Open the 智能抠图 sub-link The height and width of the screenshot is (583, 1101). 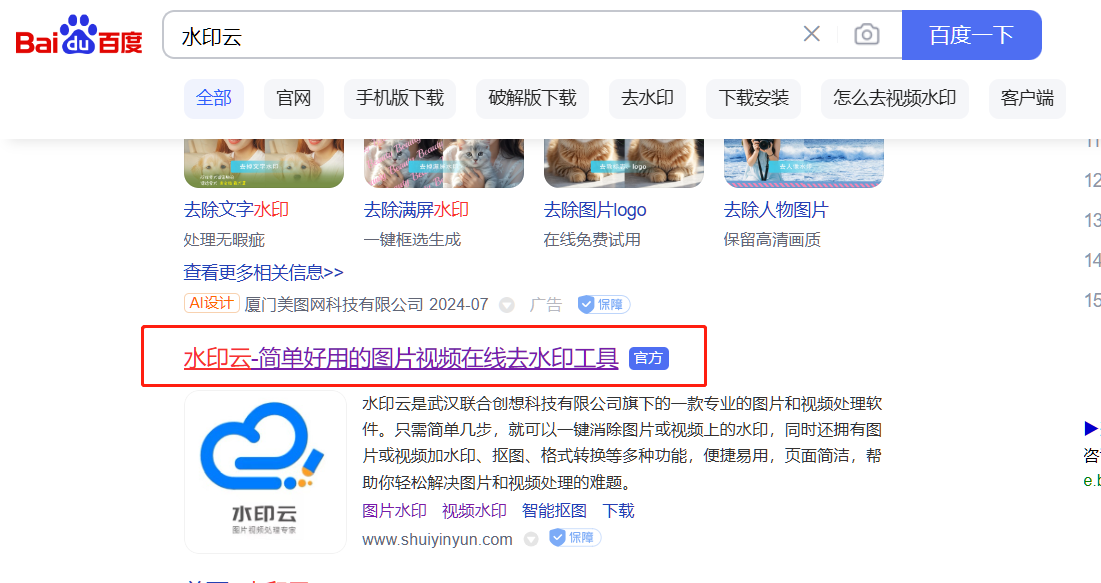[554, 511]
